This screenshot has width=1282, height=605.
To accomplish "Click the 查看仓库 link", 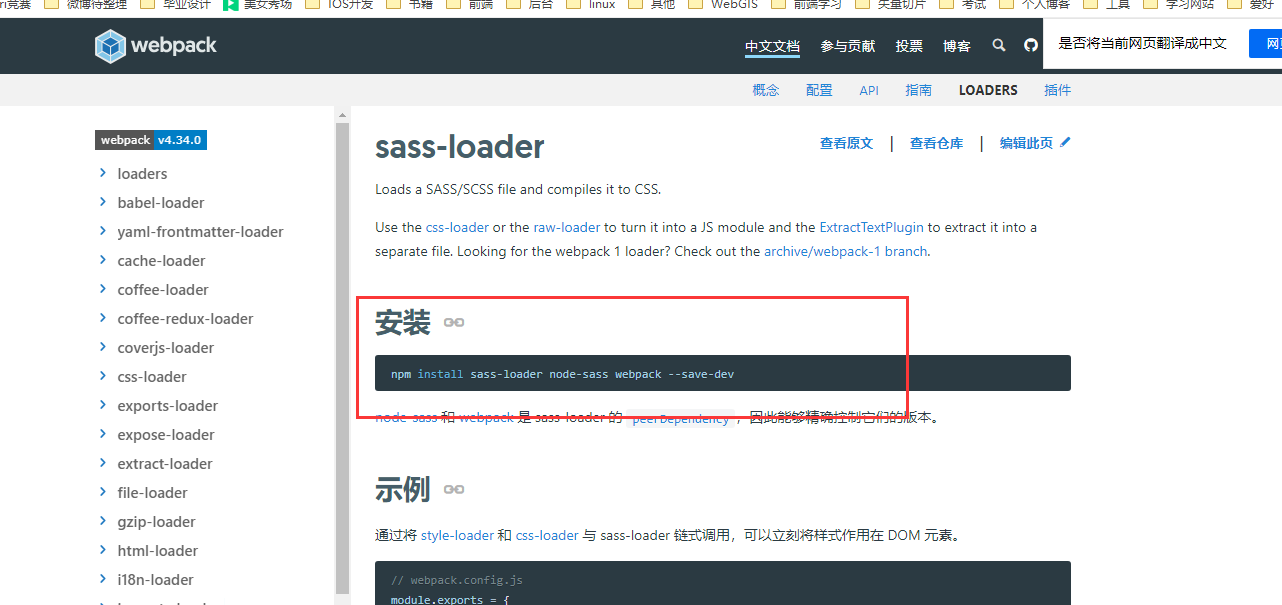I will coord(936,143).
